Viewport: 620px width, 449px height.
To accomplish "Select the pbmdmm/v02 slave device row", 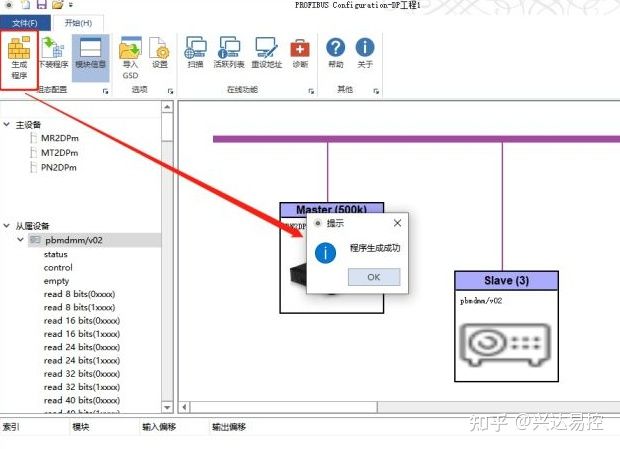I will click(94, 240).
